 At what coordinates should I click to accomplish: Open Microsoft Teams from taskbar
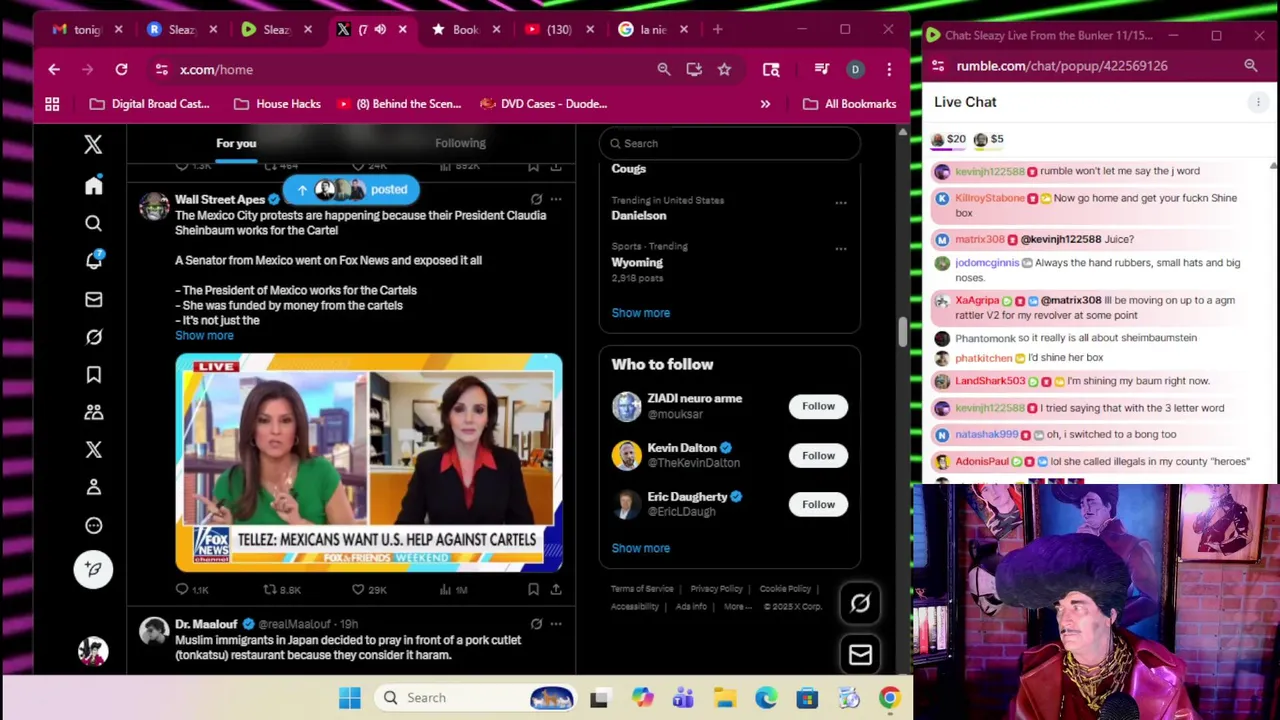(x=683, y=698)
